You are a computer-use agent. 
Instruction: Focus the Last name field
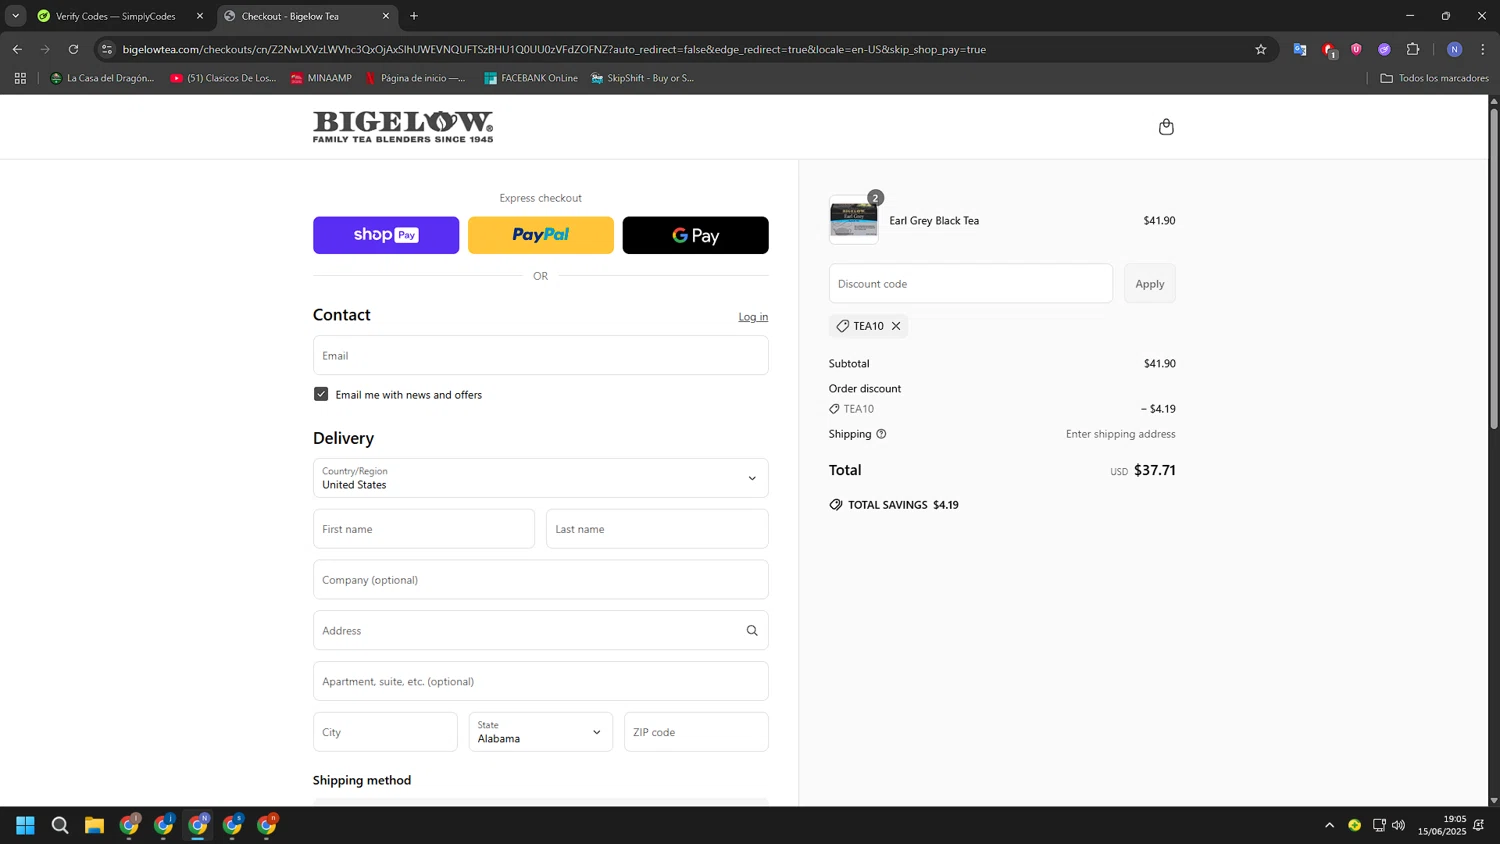point(657,529)
